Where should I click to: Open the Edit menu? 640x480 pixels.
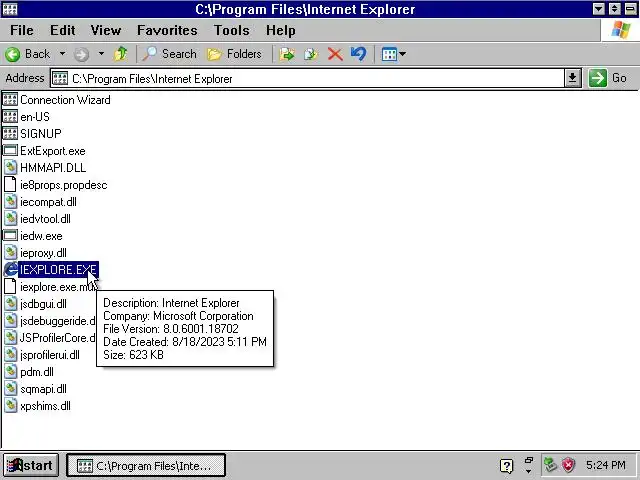(x=62, y=30)
